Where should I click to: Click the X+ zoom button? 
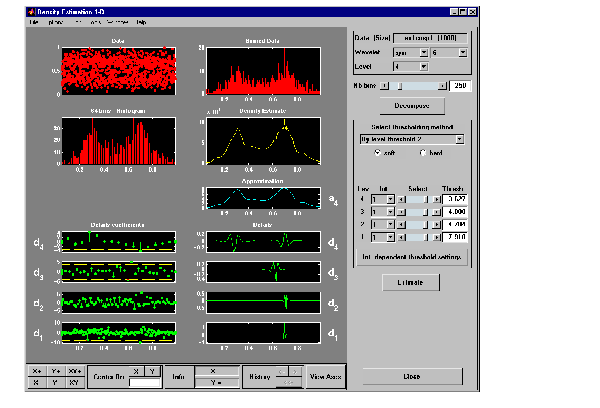point(39,369)
